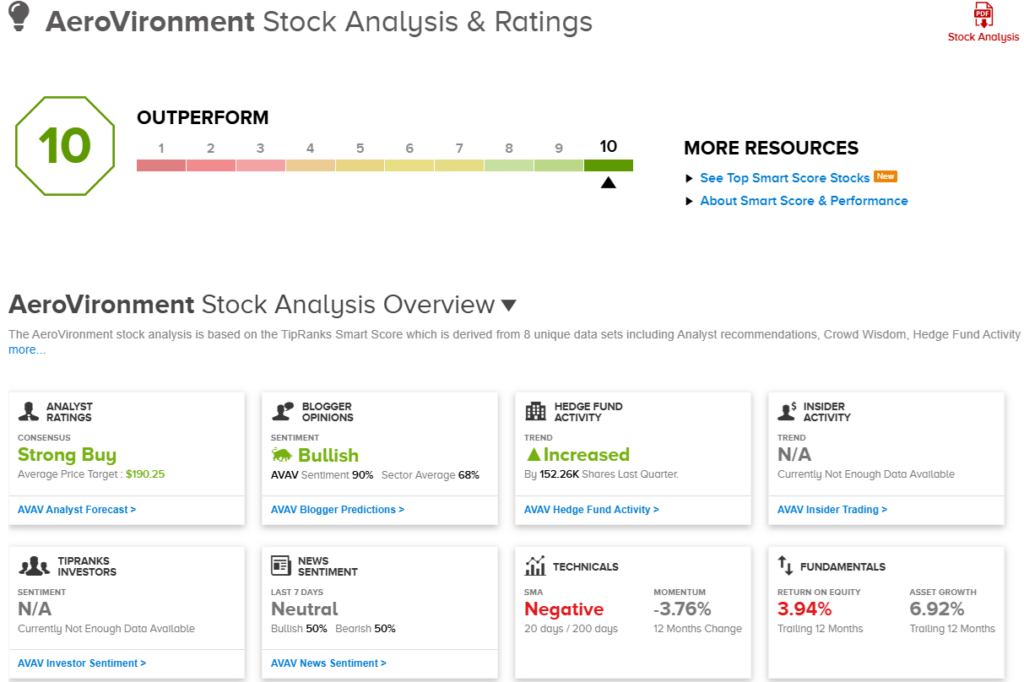
Task: Open AVAV Blogger Predictions link
Action: click(338, 510)
